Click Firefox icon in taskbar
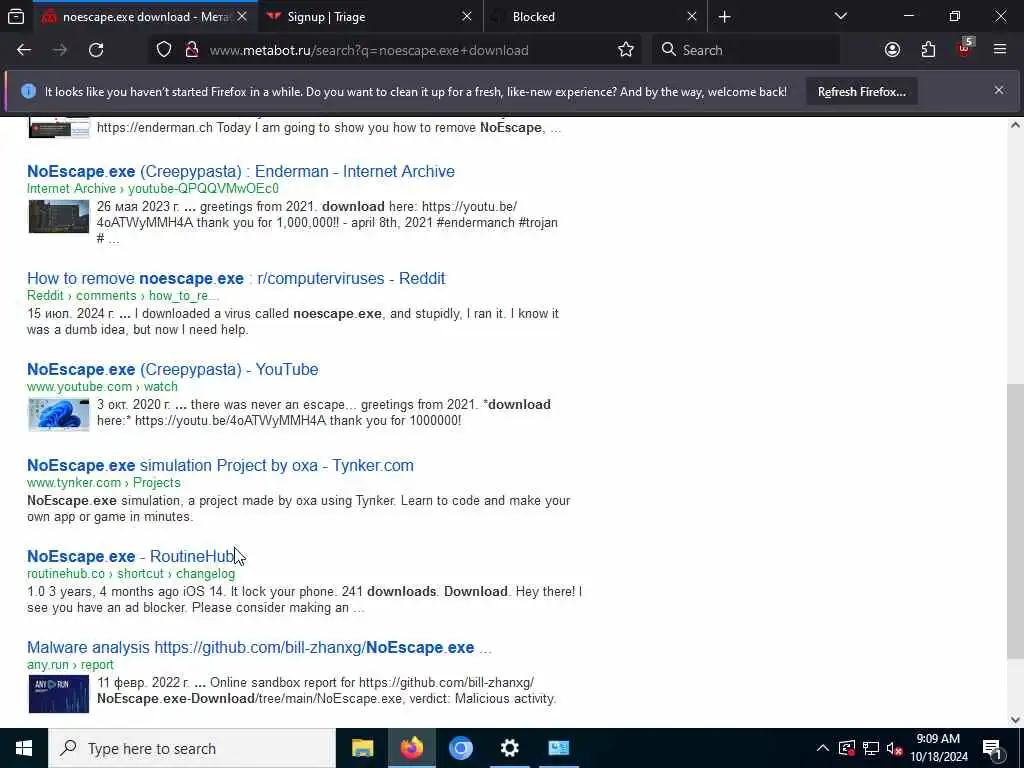The width and height of the screenshot is (1024, 768). point(411,748)
